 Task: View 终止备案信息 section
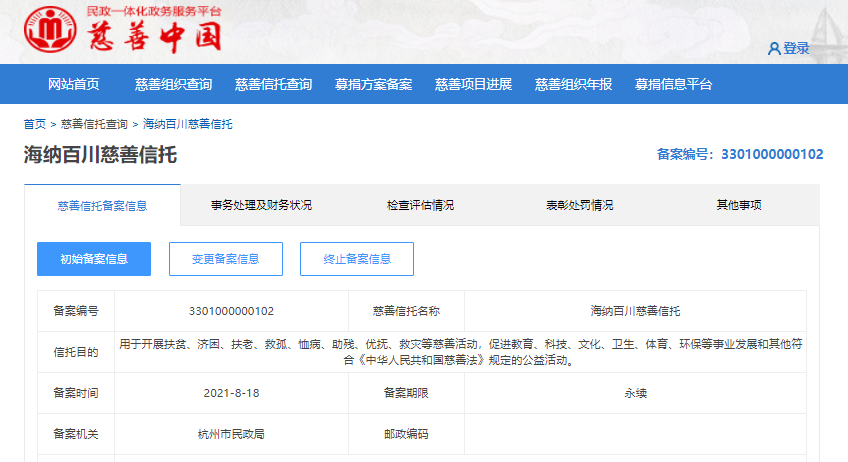357,259
